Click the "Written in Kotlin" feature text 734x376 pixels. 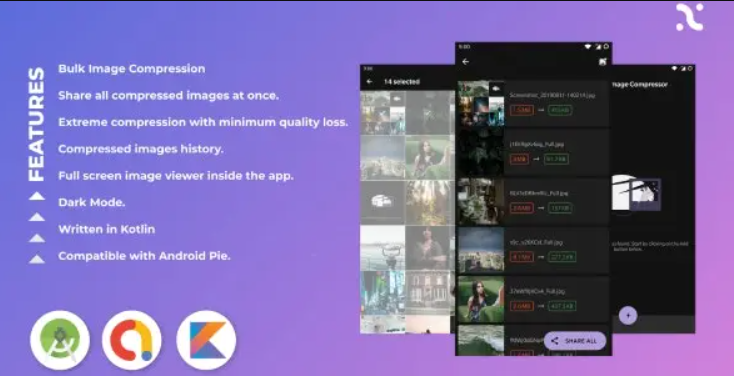(107, 229)
